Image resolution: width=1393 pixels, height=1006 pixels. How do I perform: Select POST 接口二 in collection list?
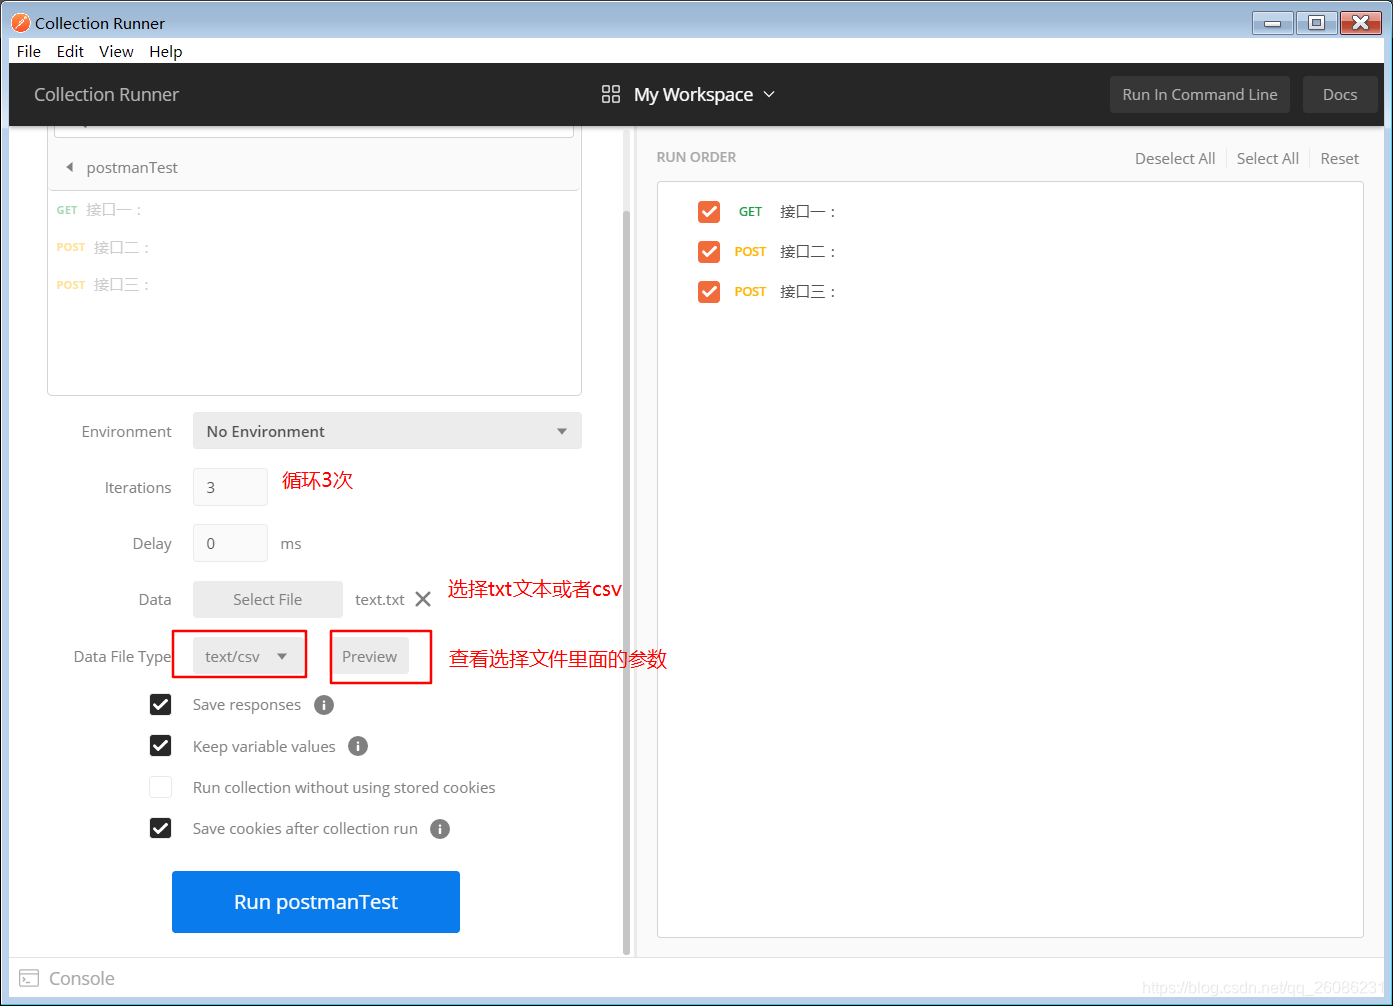click(103, 247)
